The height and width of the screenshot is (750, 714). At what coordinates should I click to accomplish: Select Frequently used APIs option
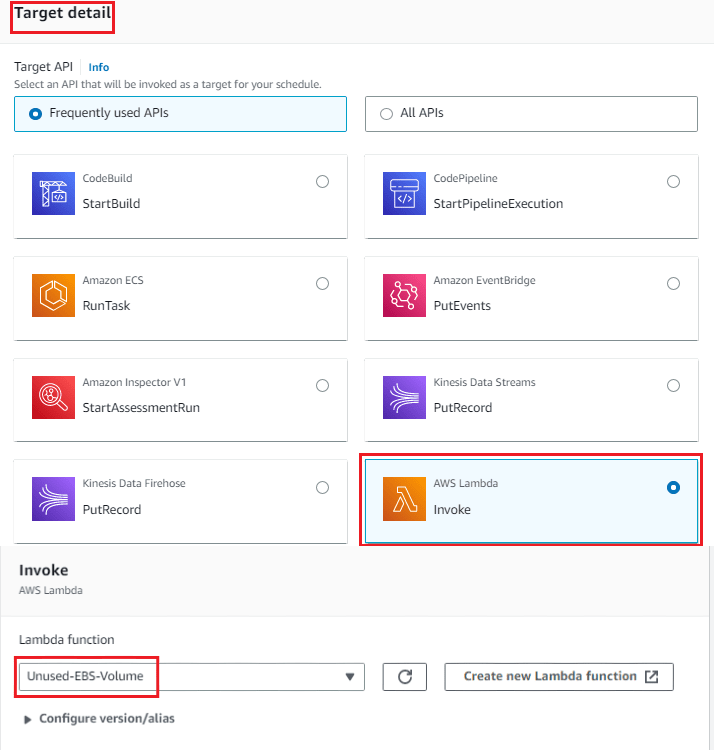[180, 113]
